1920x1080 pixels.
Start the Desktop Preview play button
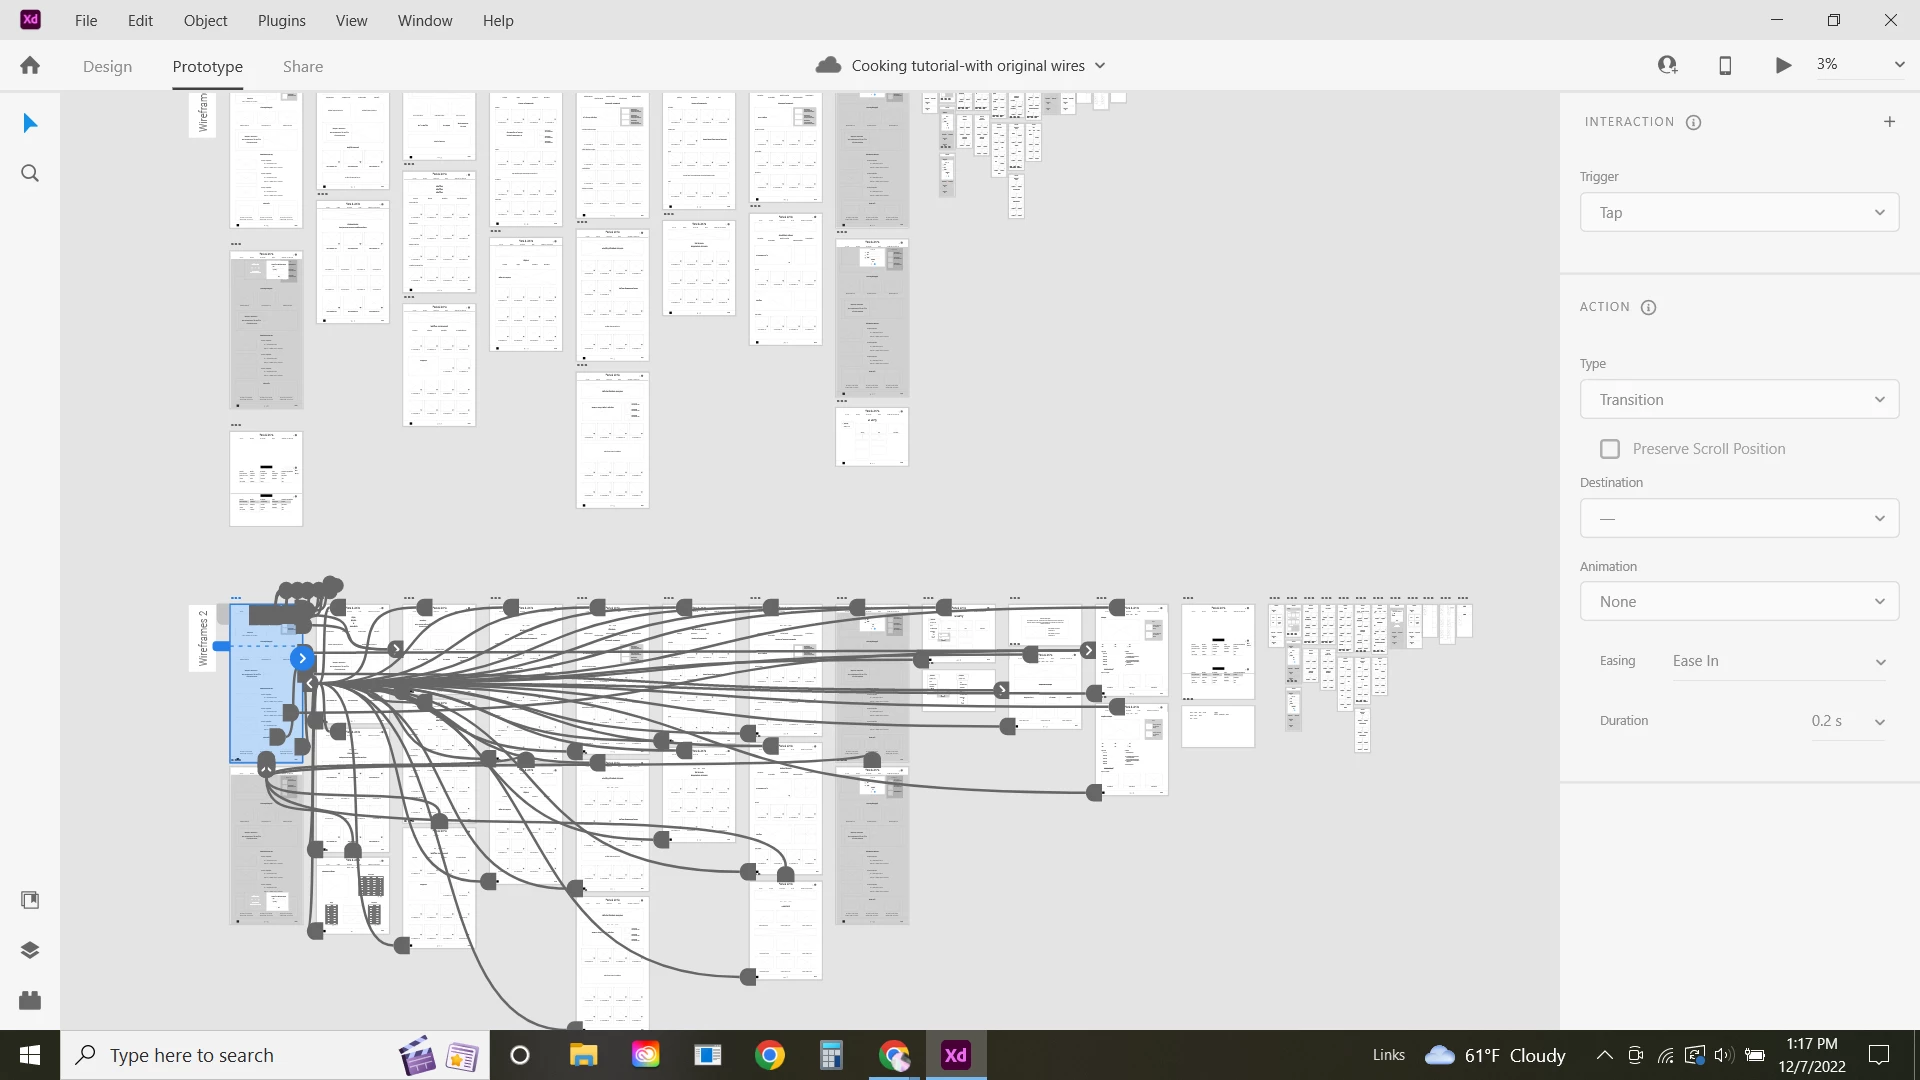coord(1783,65)
